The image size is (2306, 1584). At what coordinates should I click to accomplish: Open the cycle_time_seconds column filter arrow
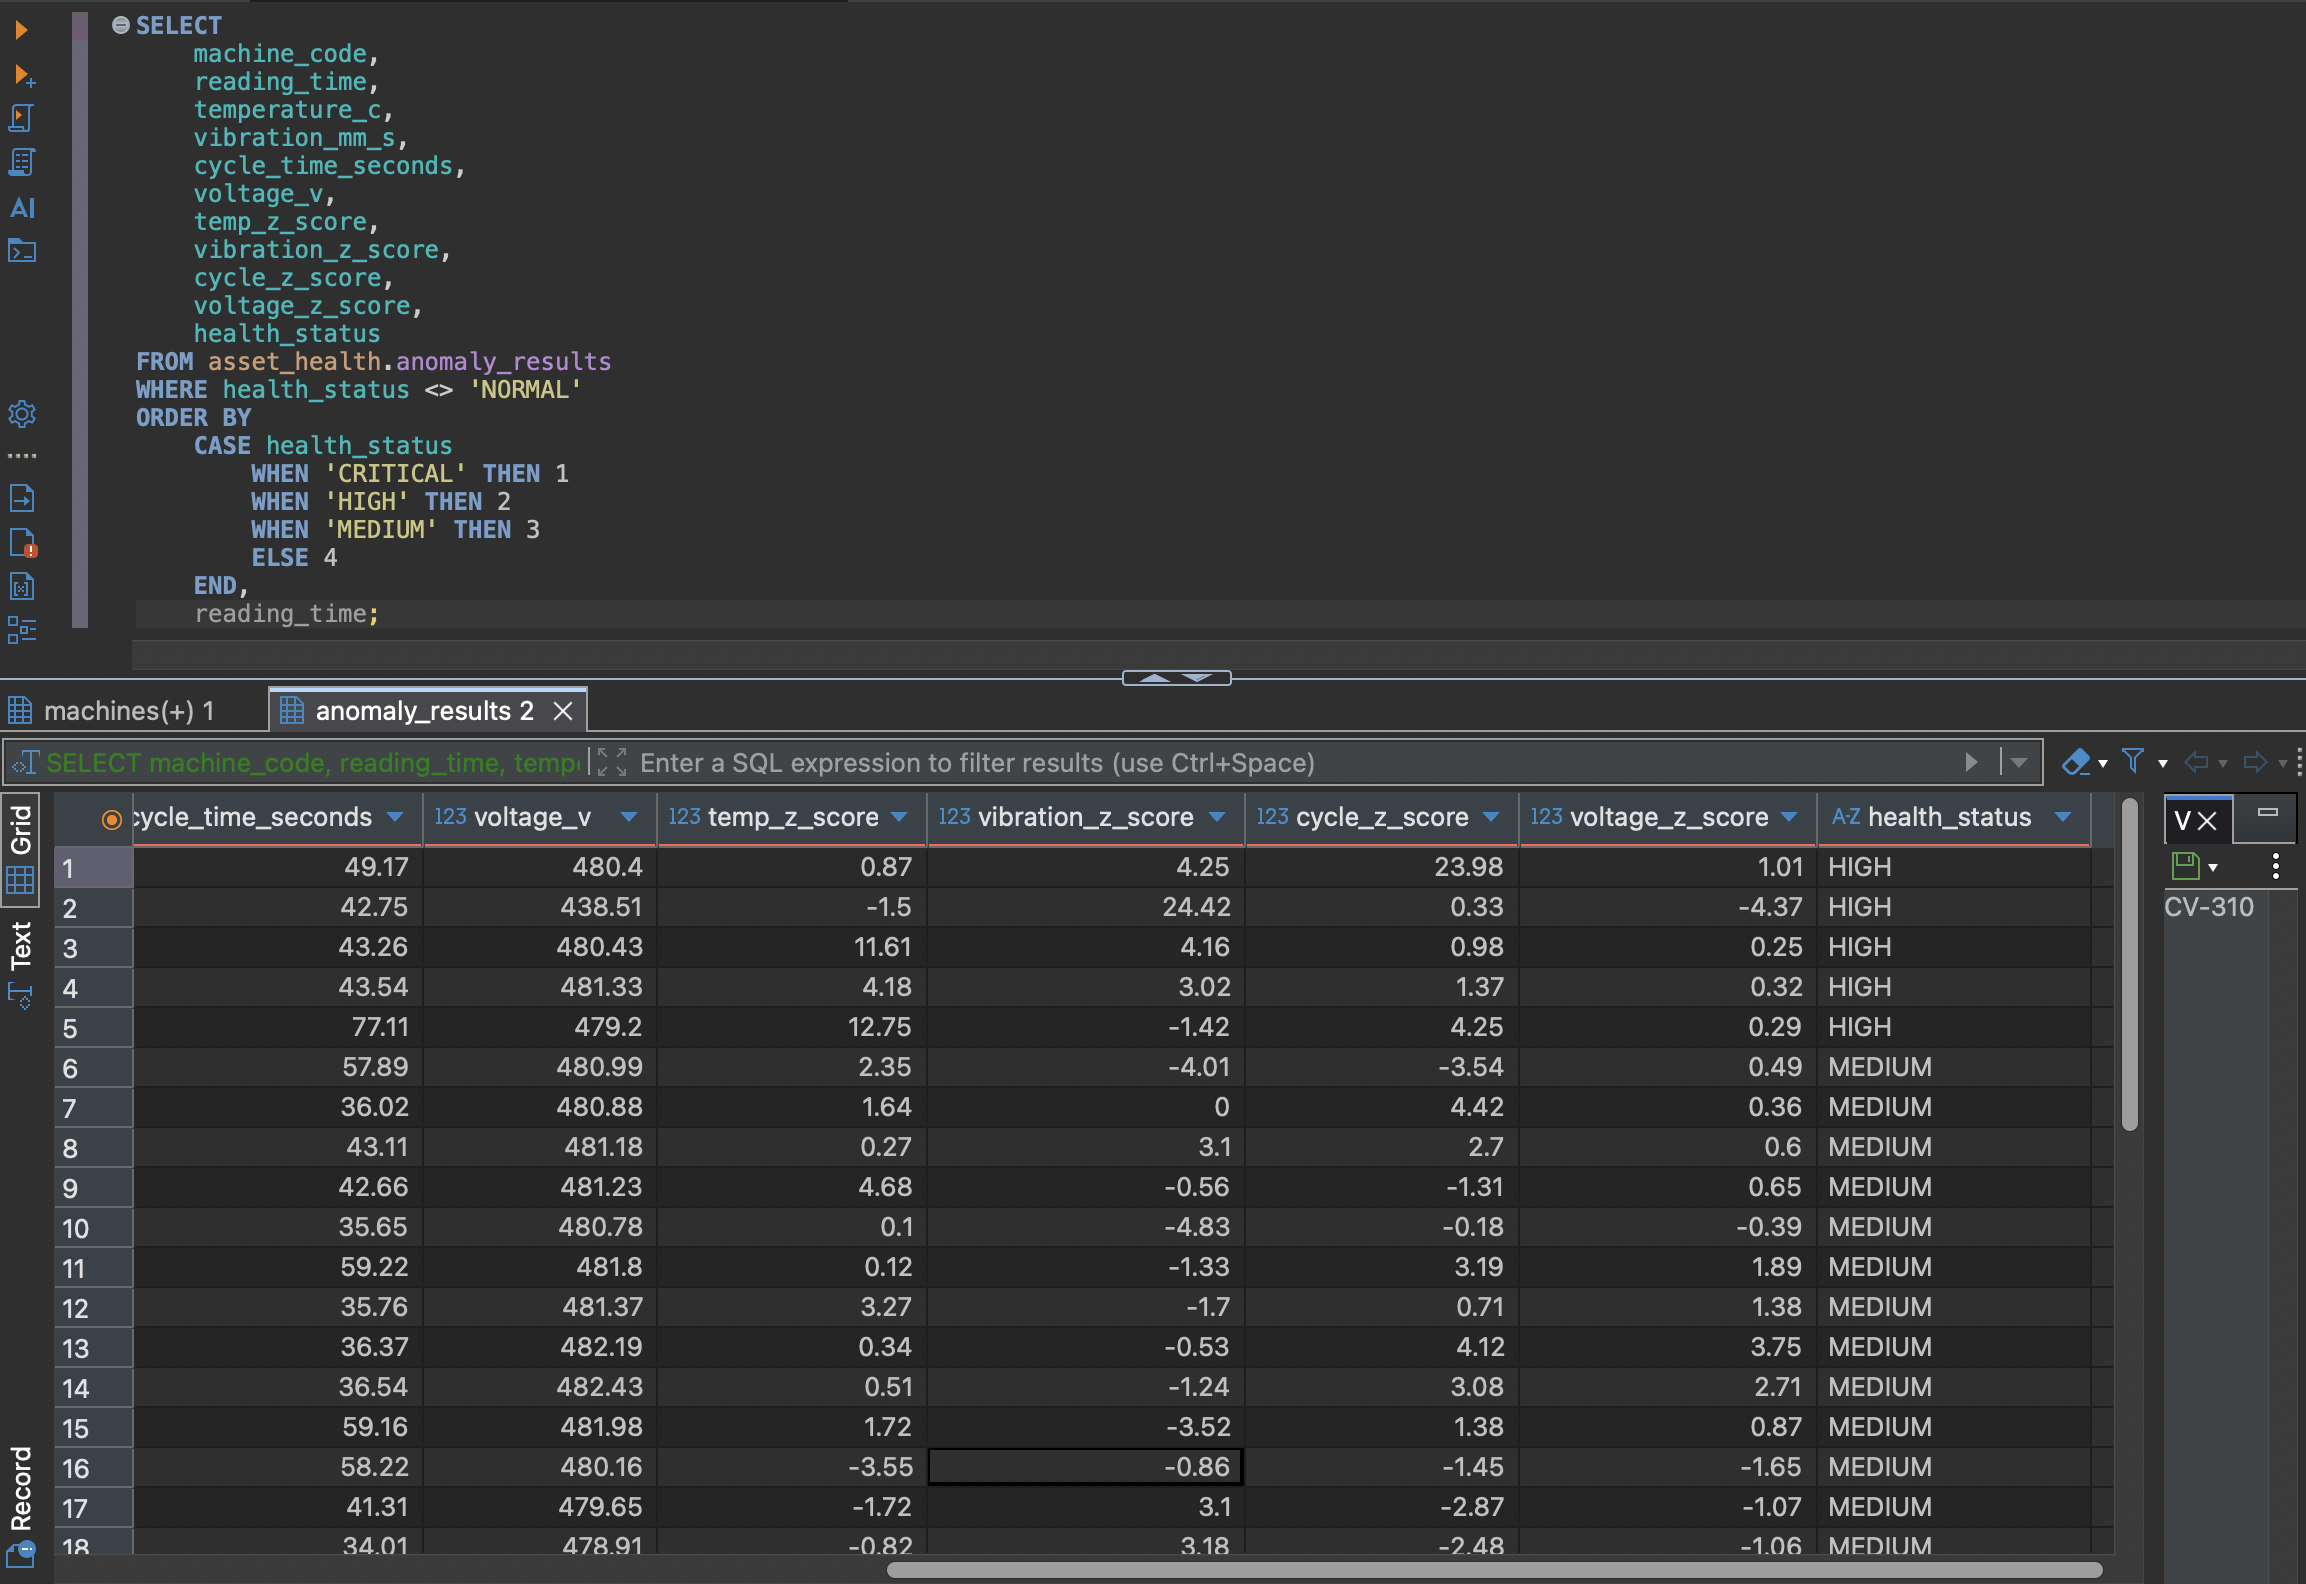coord(395,817)
